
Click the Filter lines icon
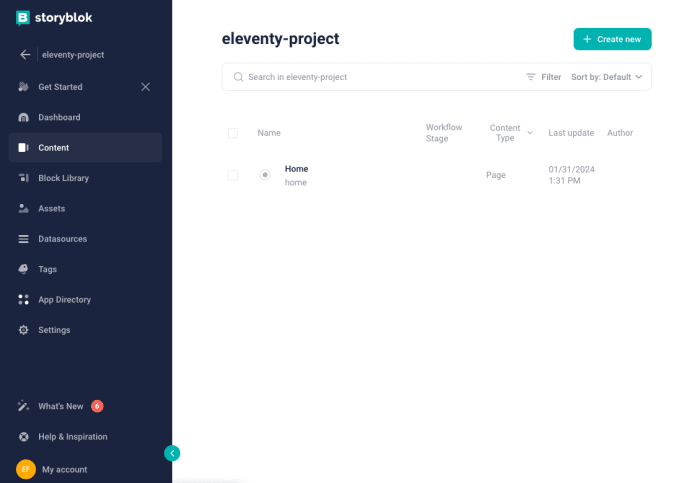pyautogui.click(x=530, y=77)
